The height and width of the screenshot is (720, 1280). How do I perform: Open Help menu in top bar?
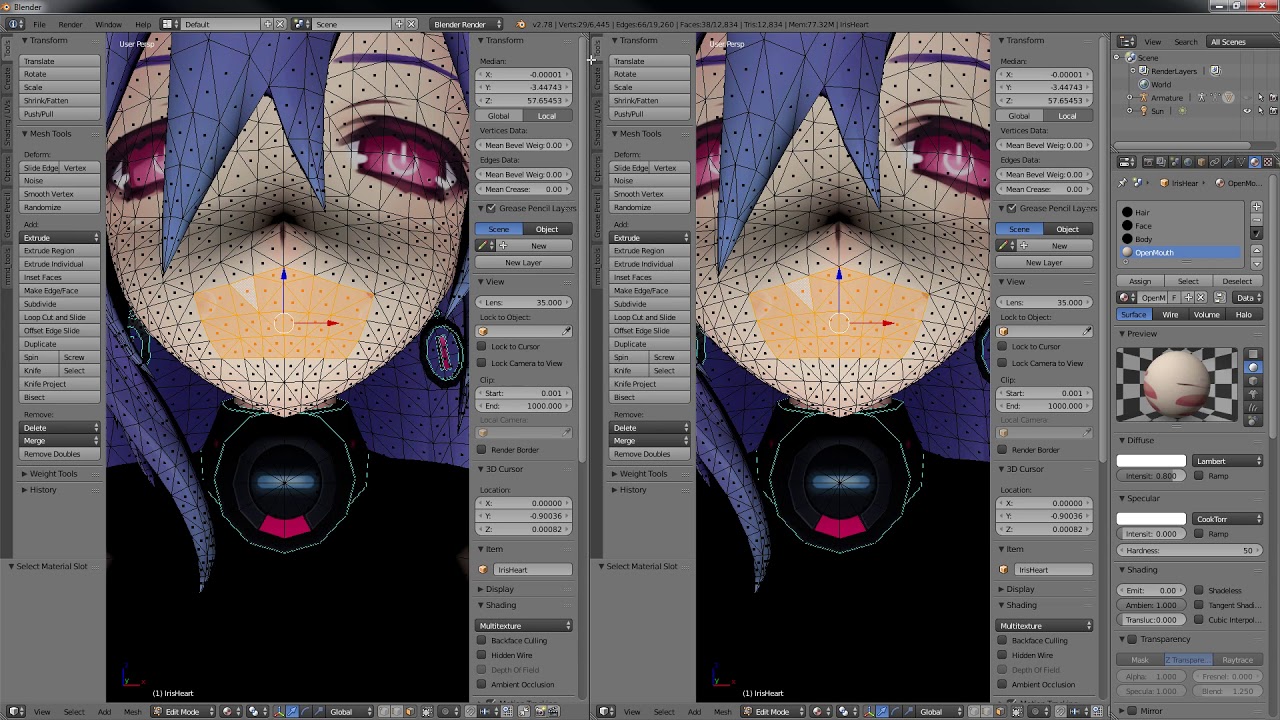click(143, 24)
